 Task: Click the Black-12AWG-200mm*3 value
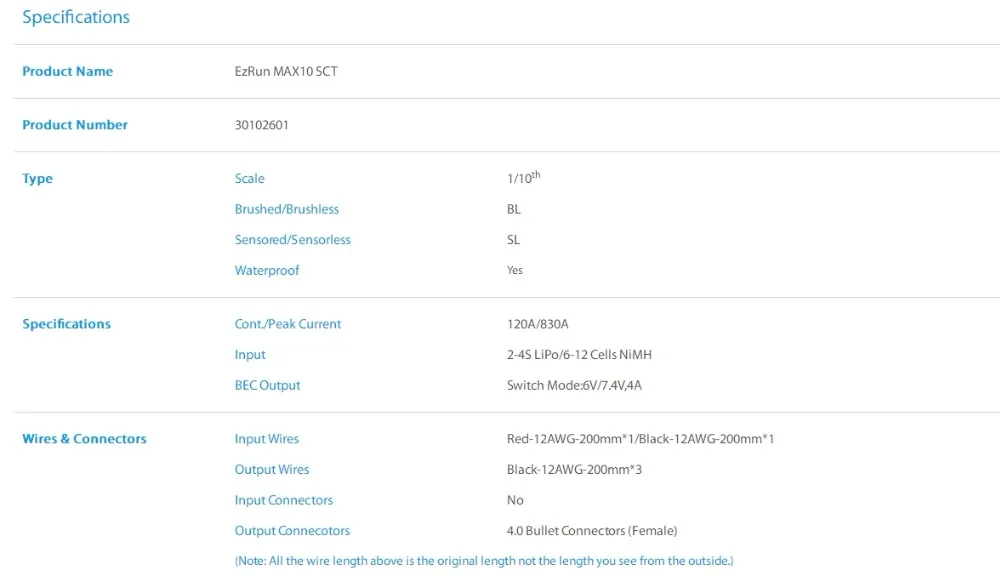(x=574, y=469)
